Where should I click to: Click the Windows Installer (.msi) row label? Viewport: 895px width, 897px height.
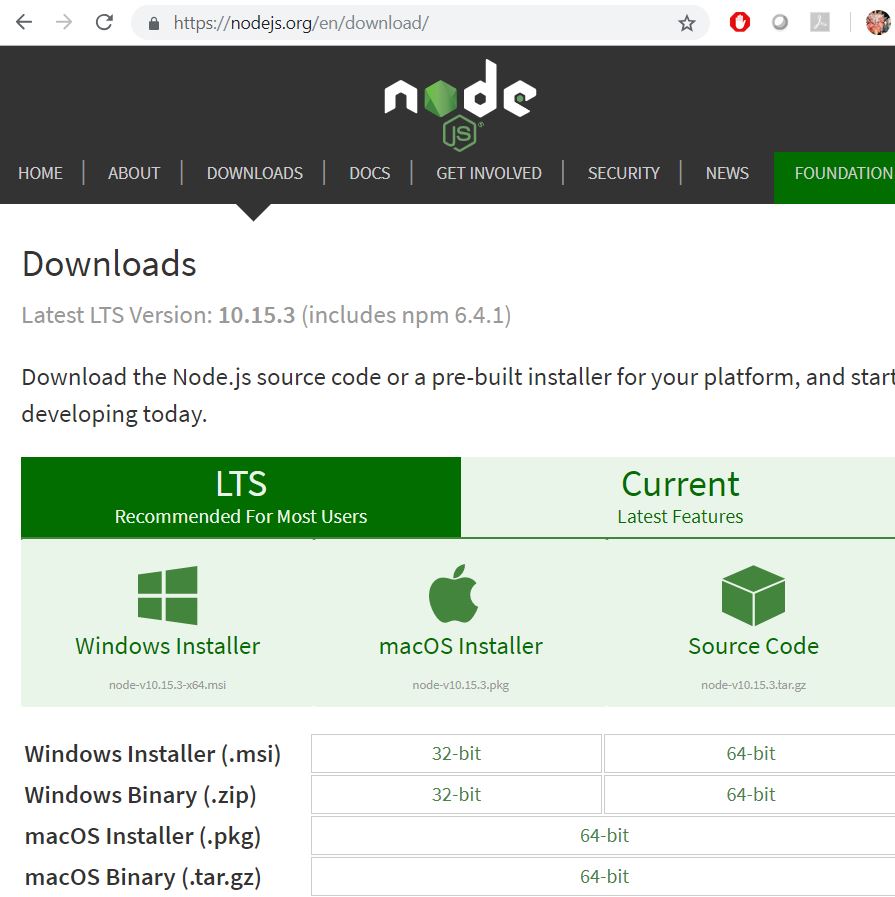coord(153,754)
